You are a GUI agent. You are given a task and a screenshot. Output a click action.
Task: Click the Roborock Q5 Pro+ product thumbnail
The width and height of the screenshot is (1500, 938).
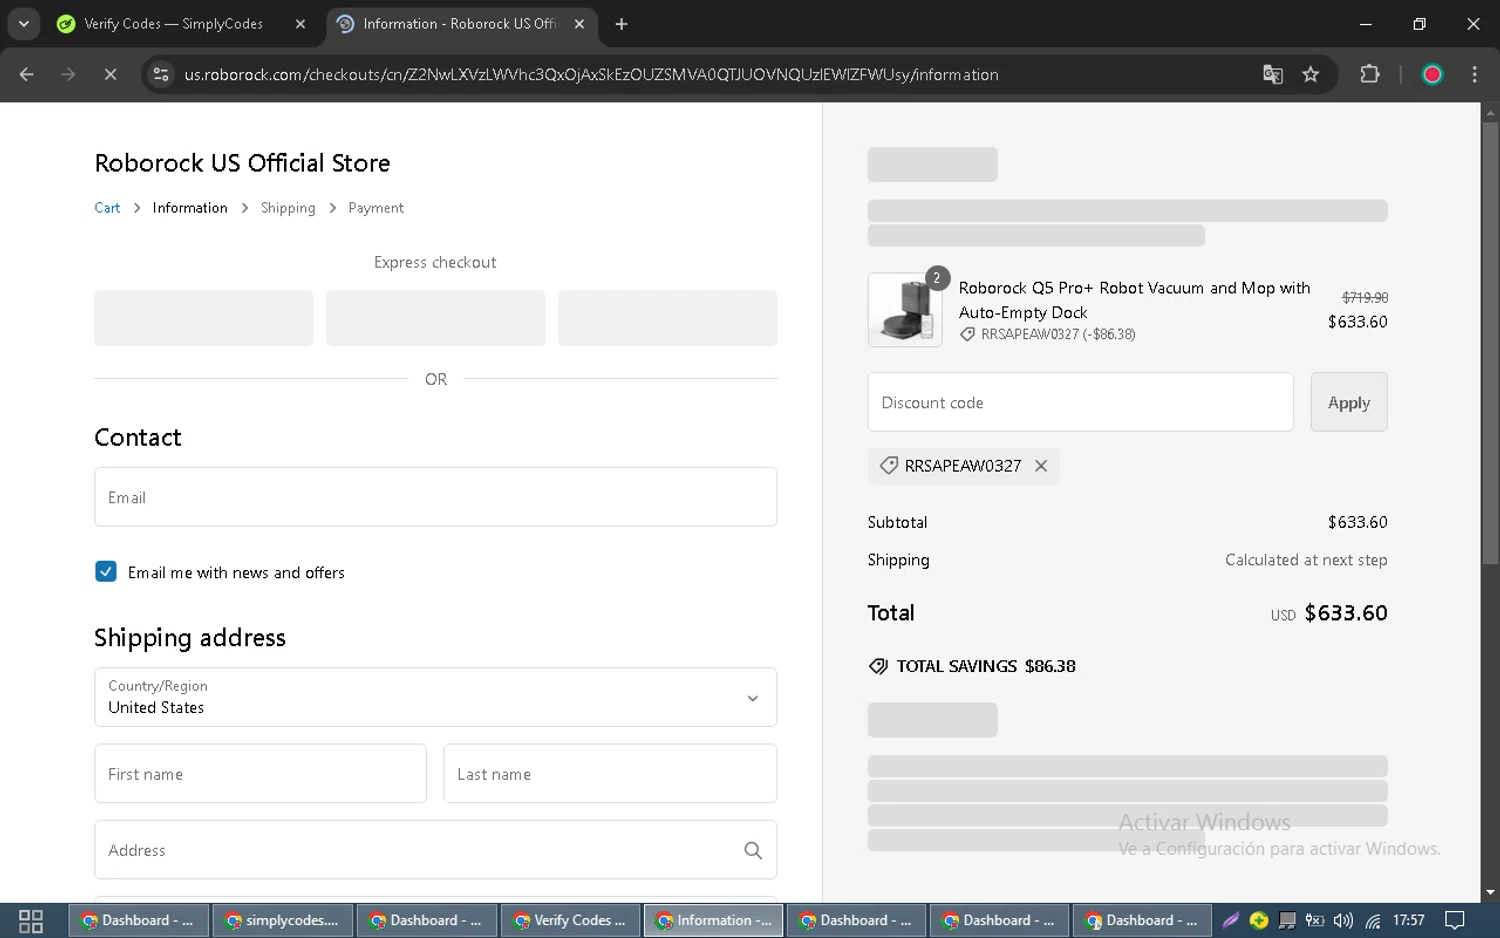pos(905,310)
